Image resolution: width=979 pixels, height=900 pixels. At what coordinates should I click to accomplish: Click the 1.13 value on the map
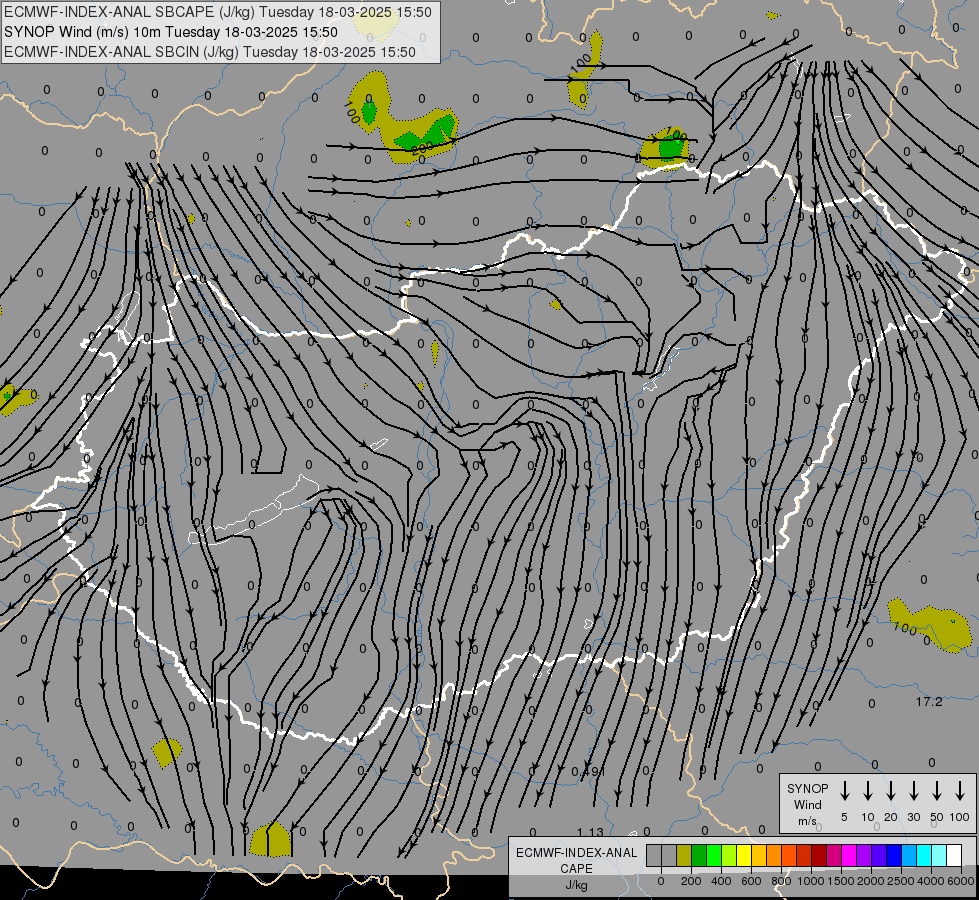[x=590, y=832]
